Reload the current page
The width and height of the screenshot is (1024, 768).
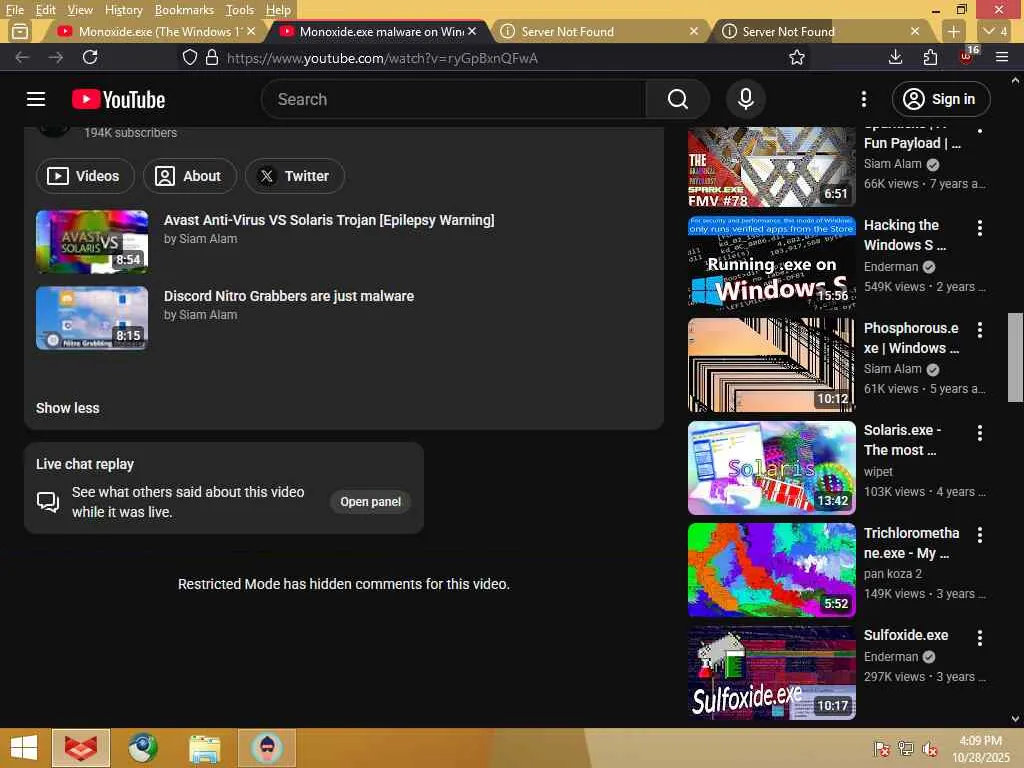coord(90,57)
